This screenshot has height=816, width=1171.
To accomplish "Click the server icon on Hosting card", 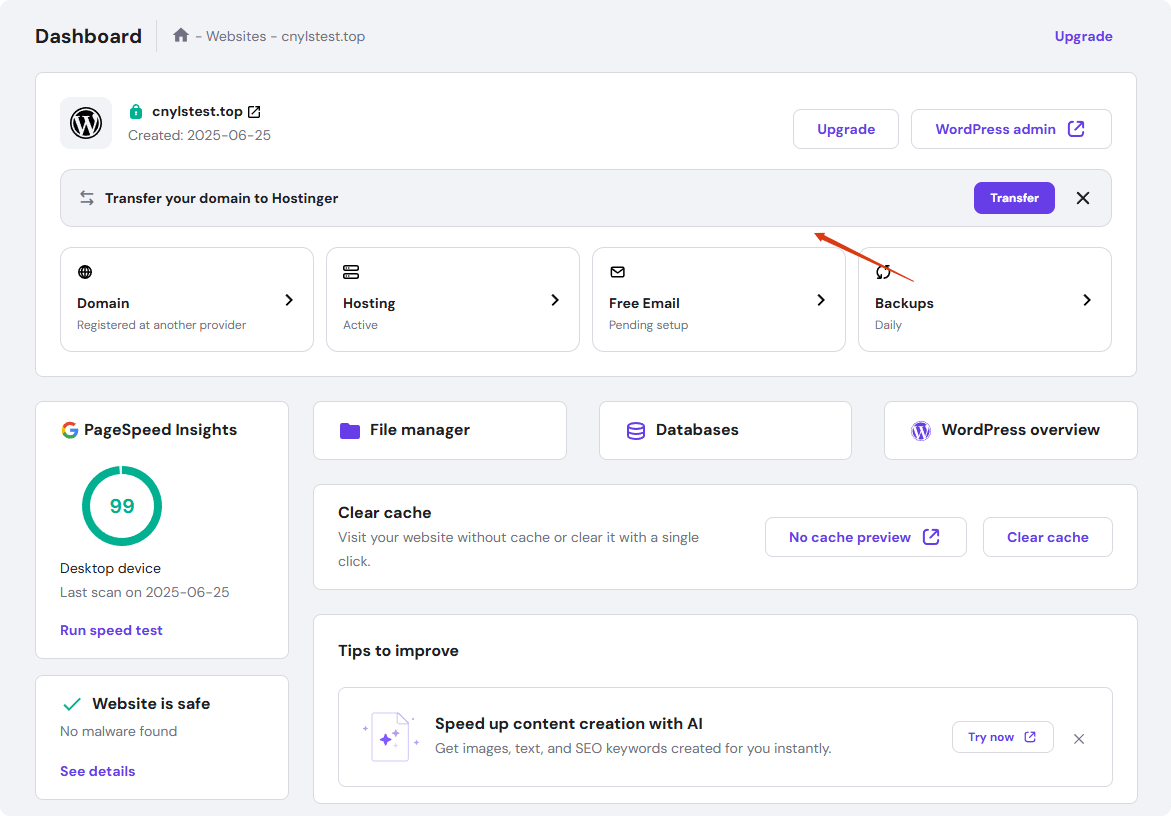I will [351, 272].
